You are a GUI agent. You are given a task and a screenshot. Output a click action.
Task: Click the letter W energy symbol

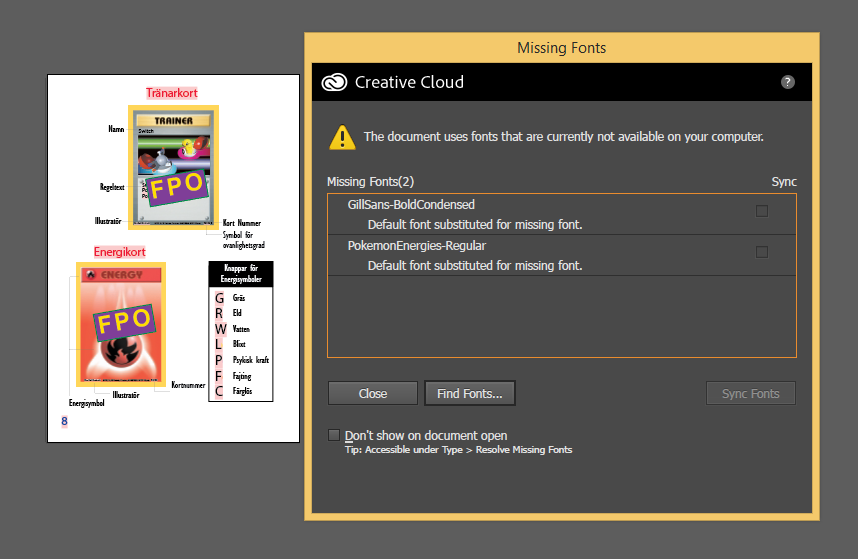point(221,329)
